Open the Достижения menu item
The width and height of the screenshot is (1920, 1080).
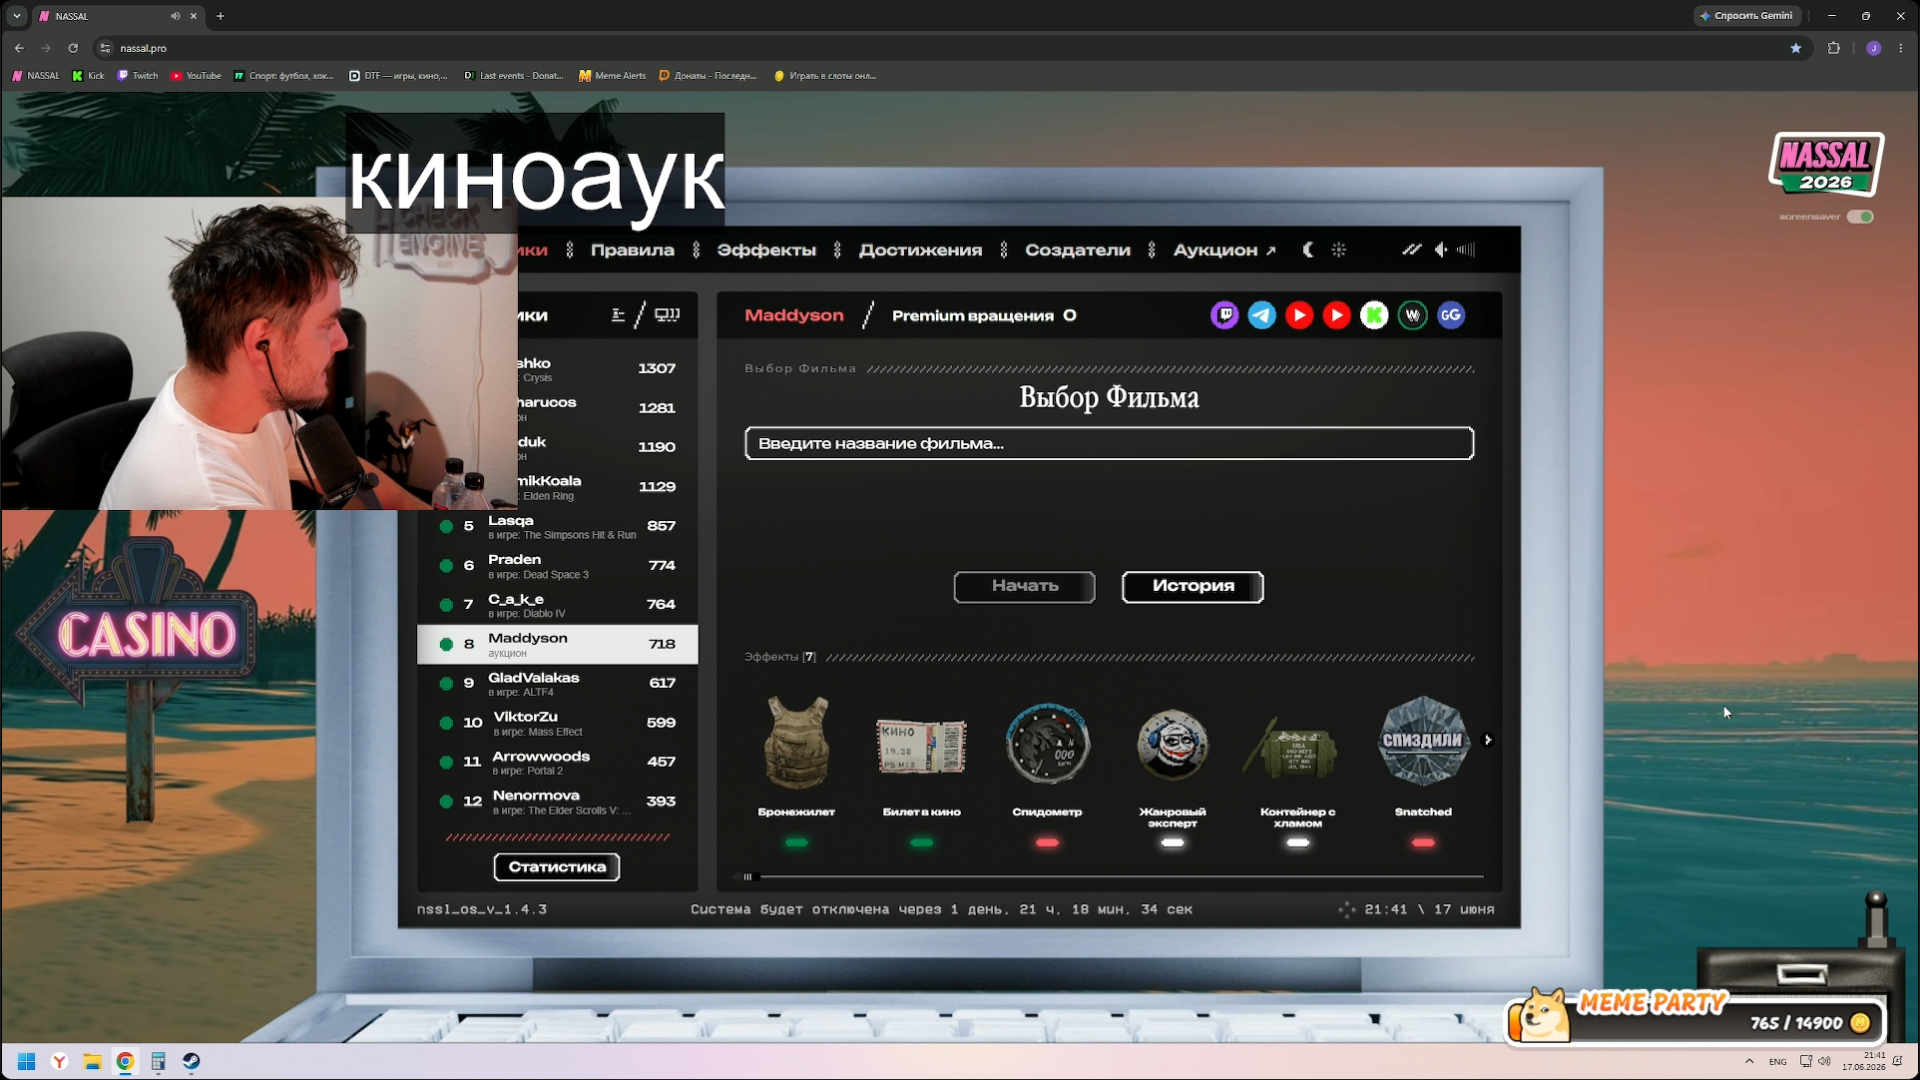(x=920, y=250)
